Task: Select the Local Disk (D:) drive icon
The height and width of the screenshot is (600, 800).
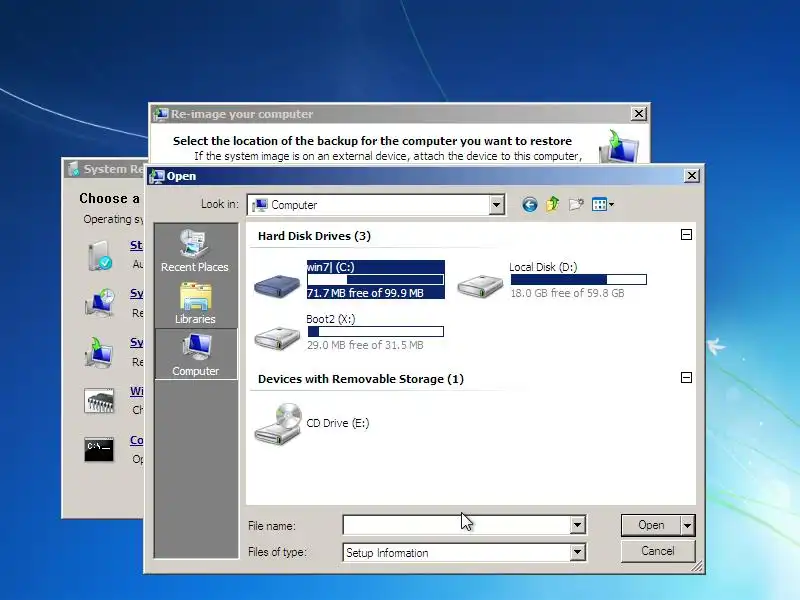Action: 480,285
